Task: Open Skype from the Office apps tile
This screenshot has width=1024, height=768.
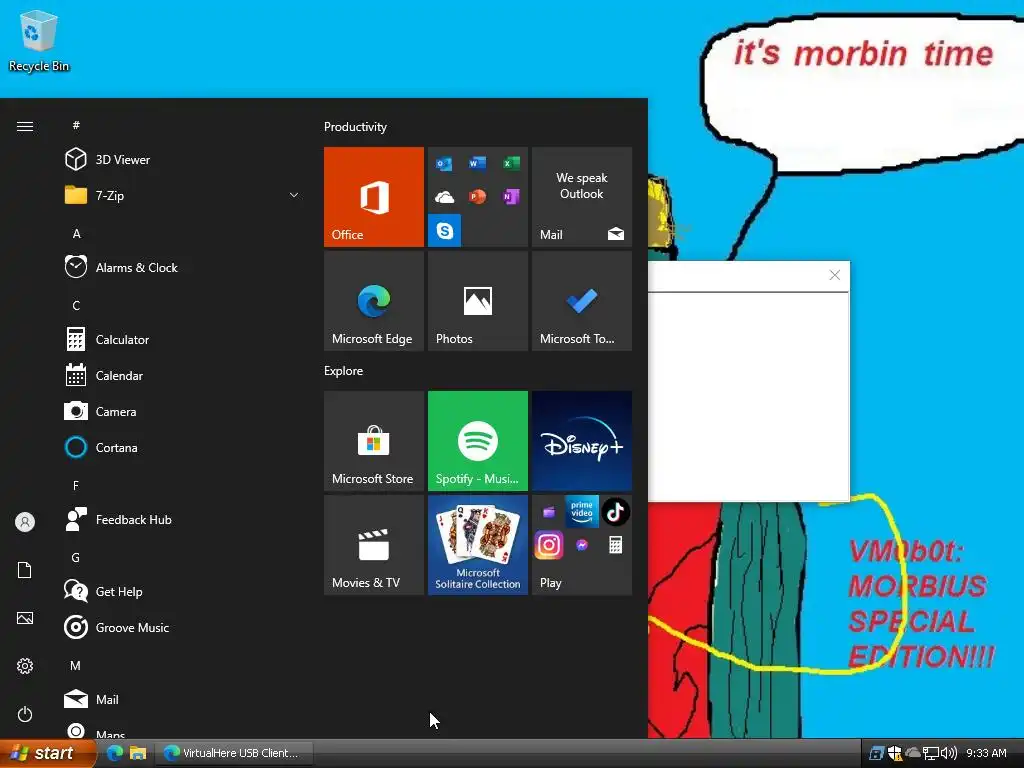Action: (x=444, y=231)
